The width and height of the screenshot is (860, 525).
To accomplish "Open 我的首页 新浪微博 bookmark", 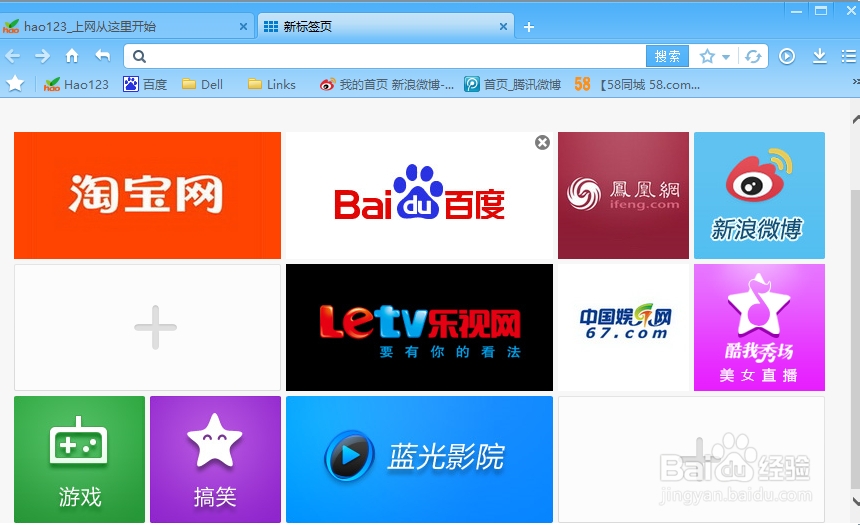I will point(387,84).
